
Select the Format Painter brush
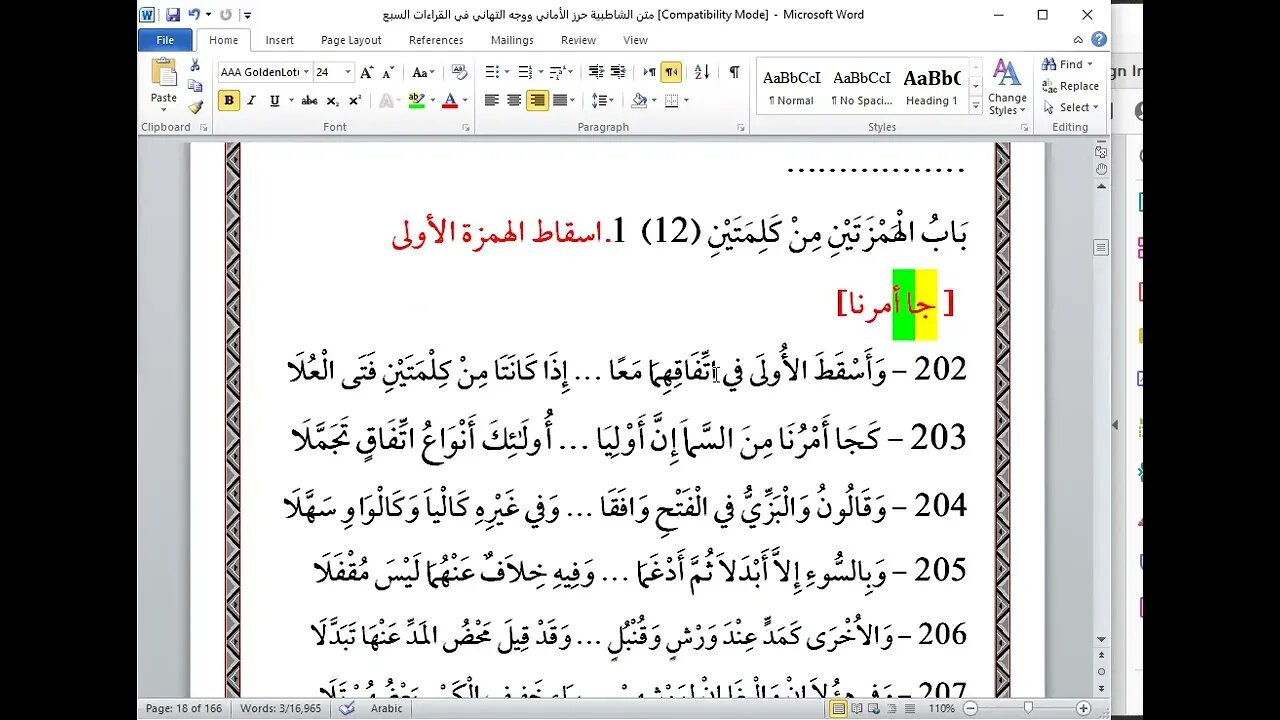[x=195, y=106]
